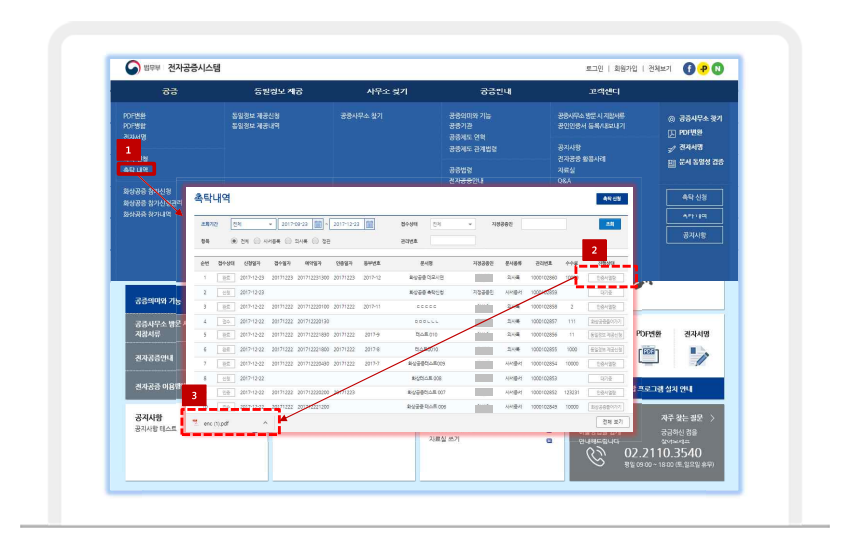Click the 전체 보기 button
Image resolution: width=850 pixels, height=548 pixels.
tap(612, 422)
